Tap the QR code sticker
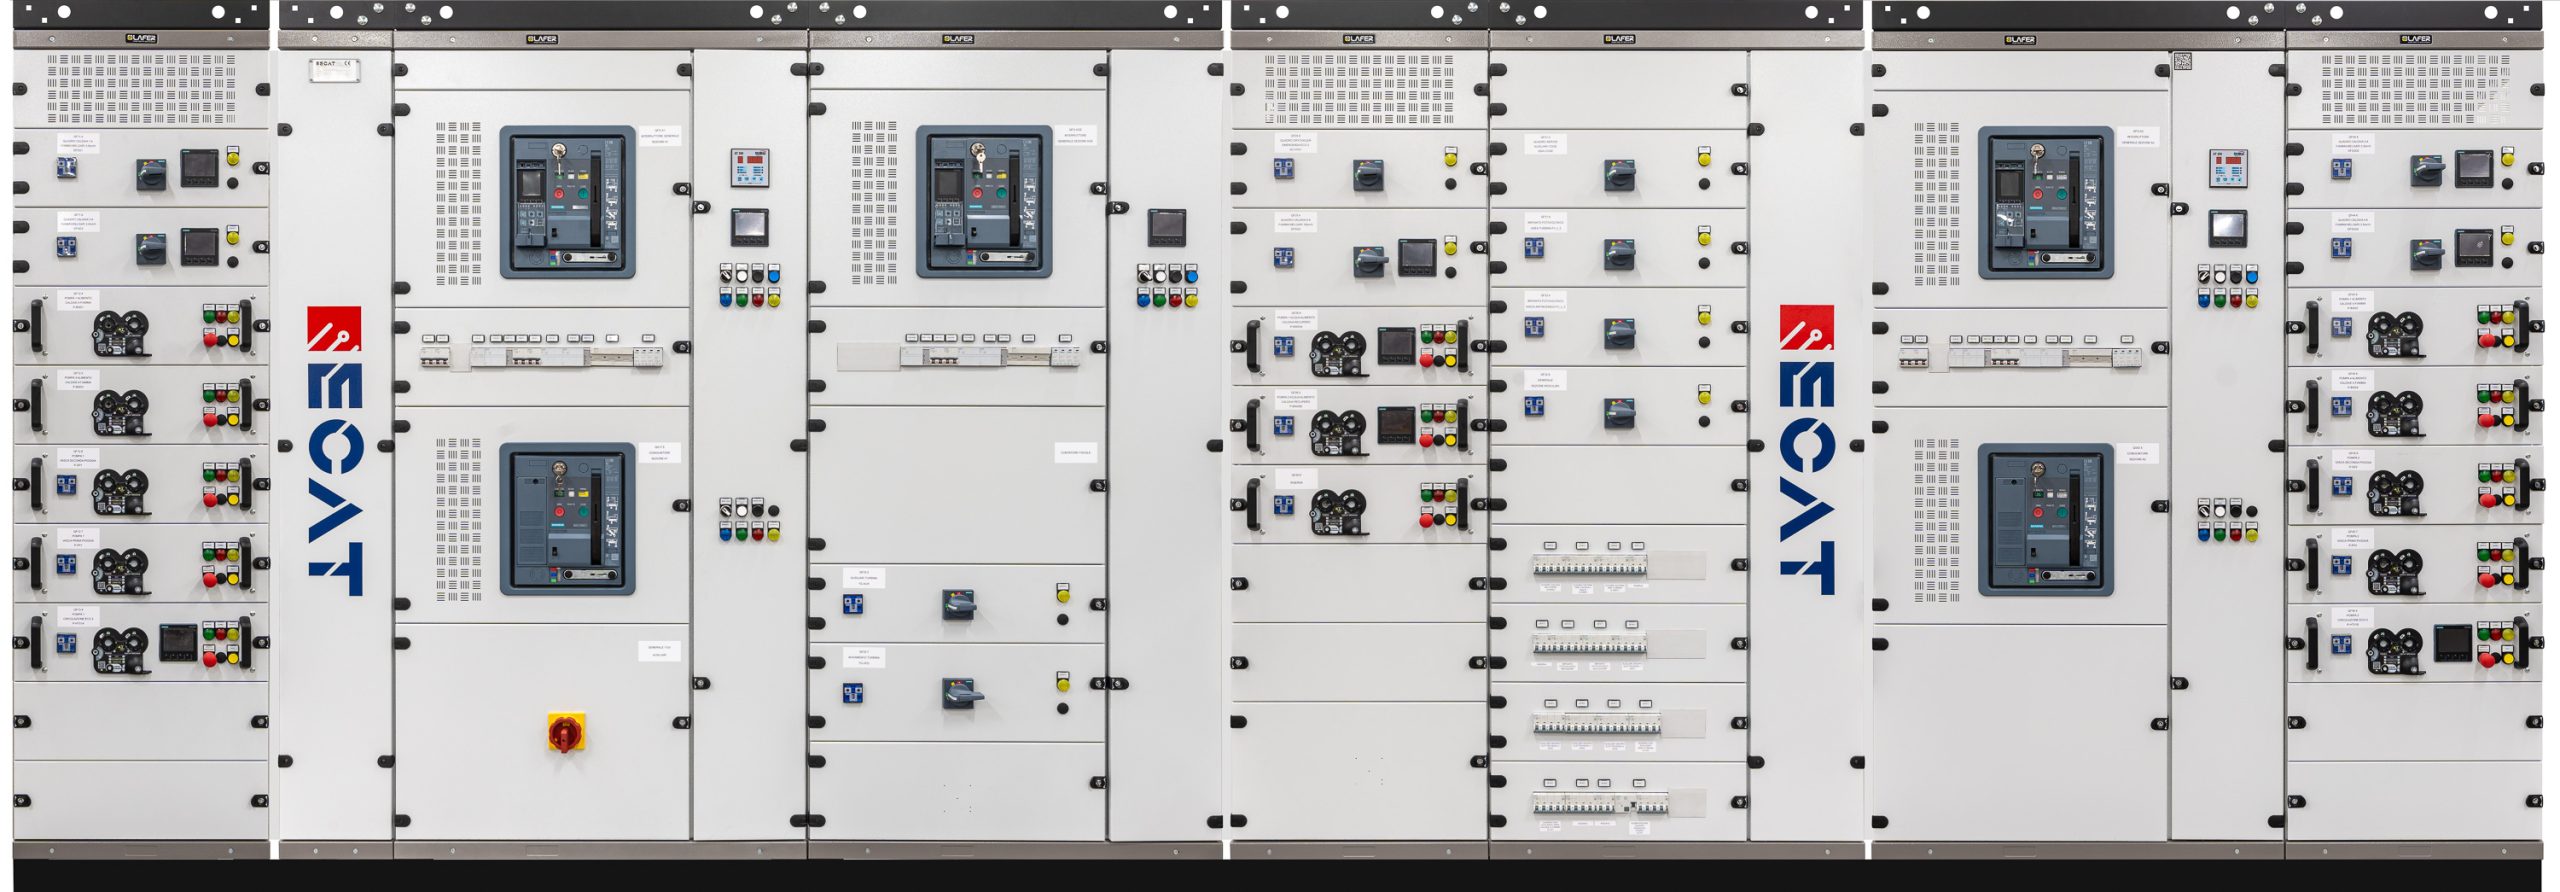 (x=2183, y=61)
